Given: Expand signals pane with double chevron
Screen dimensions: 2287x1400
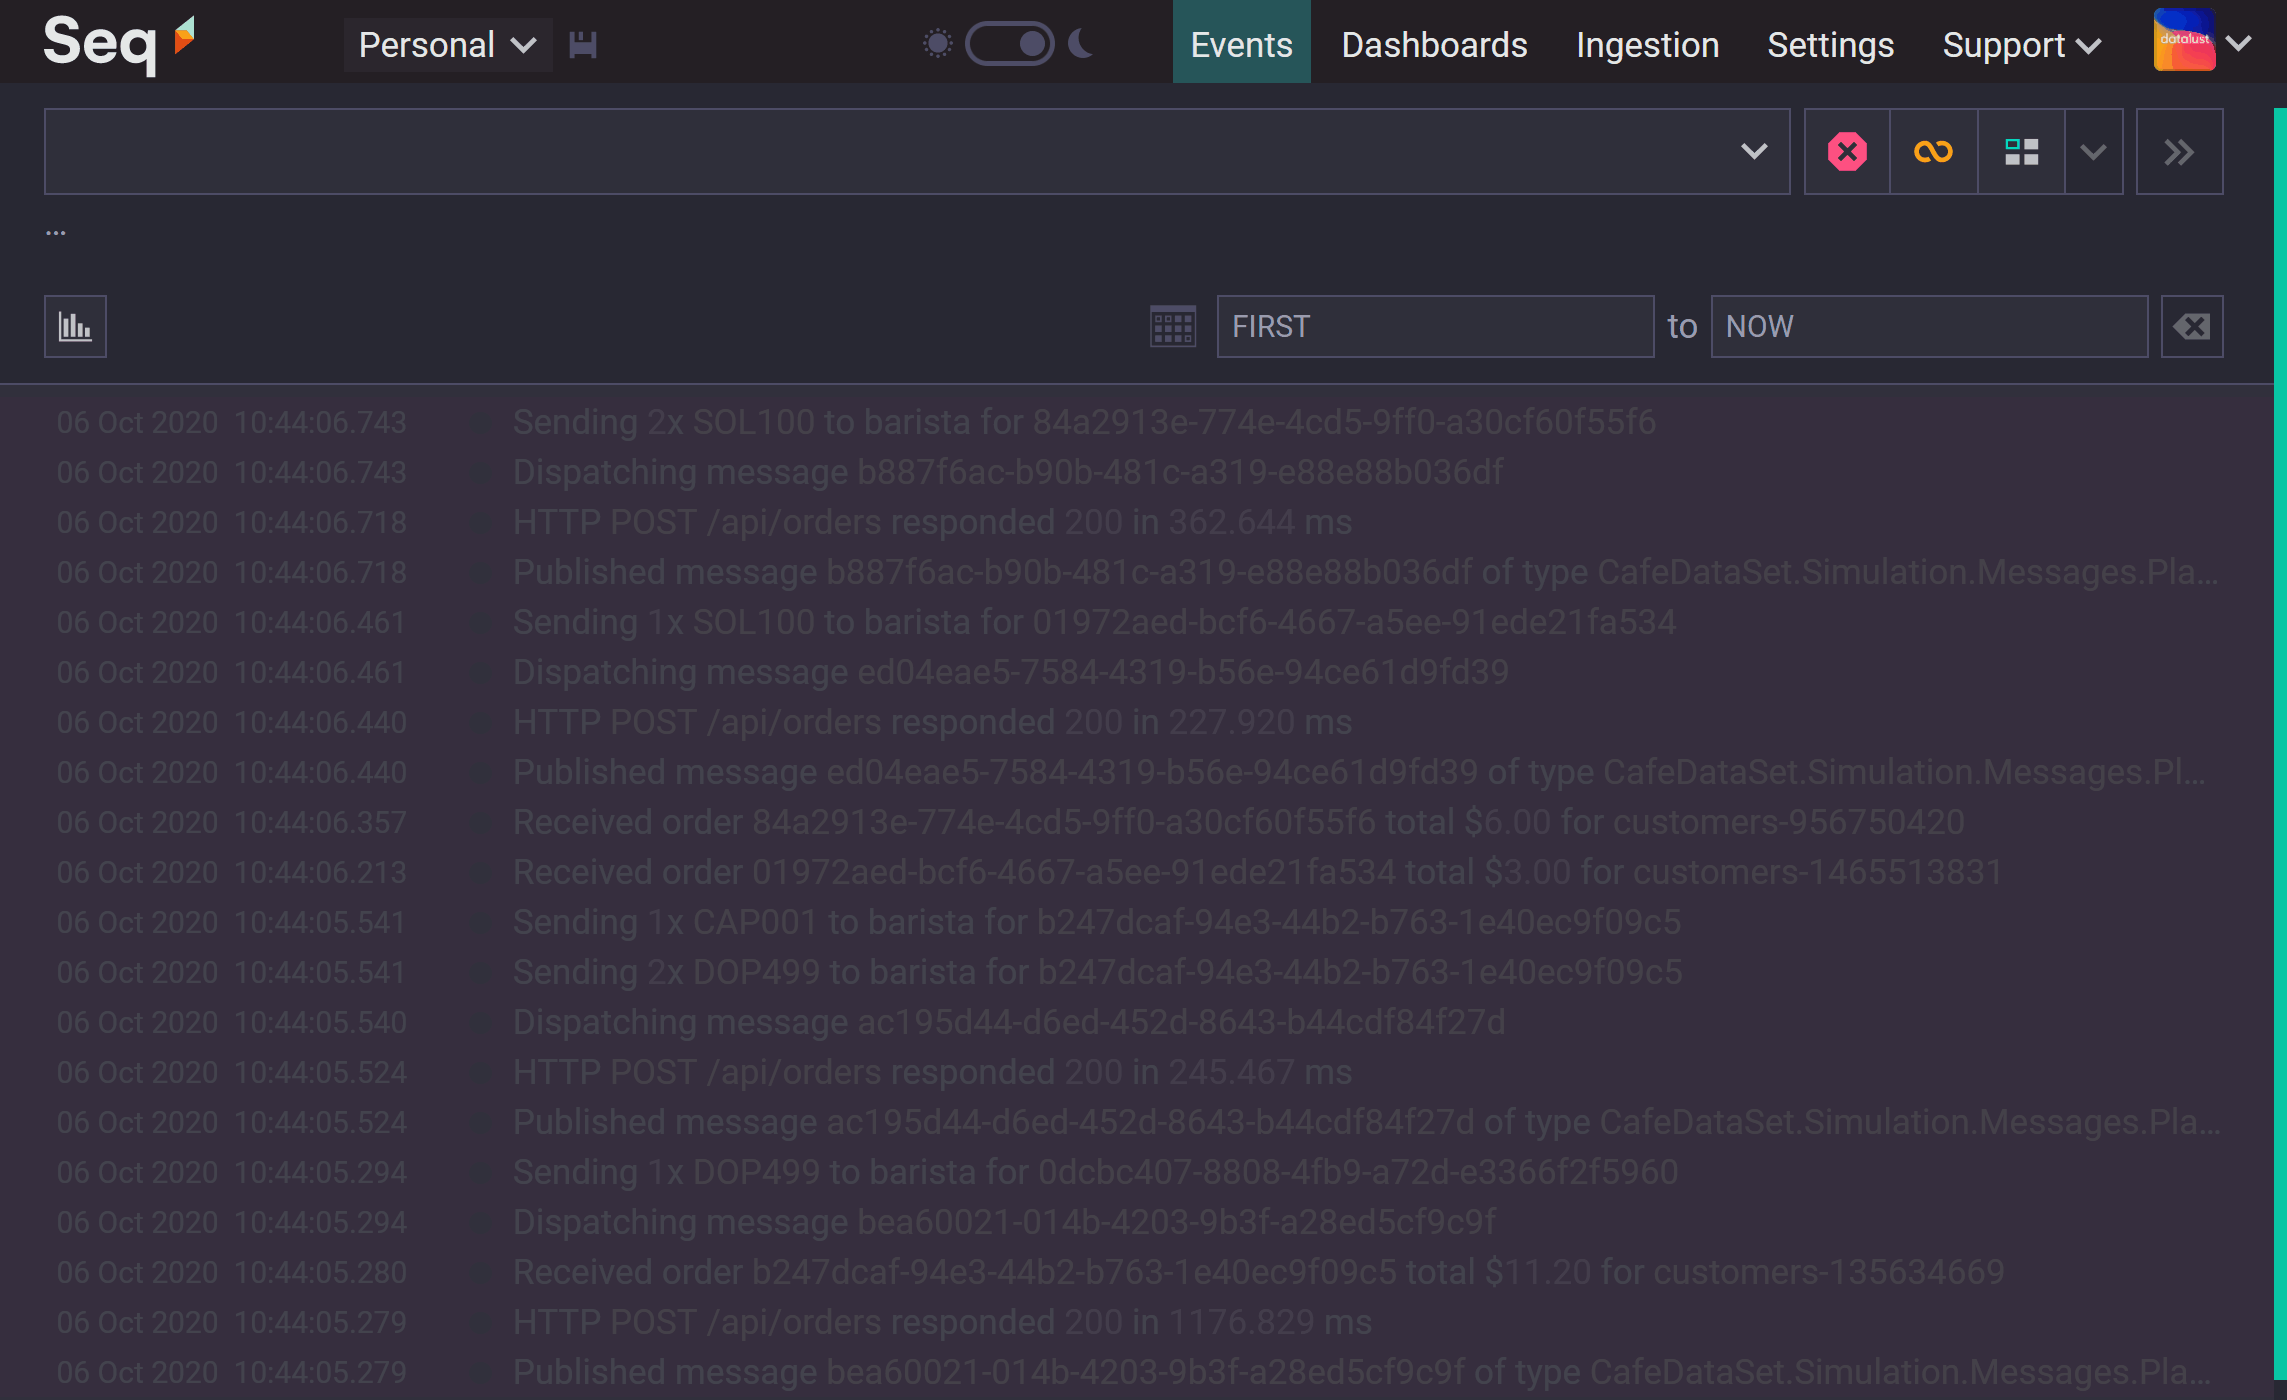Looking at the screenshot, I should point(2179,152).
